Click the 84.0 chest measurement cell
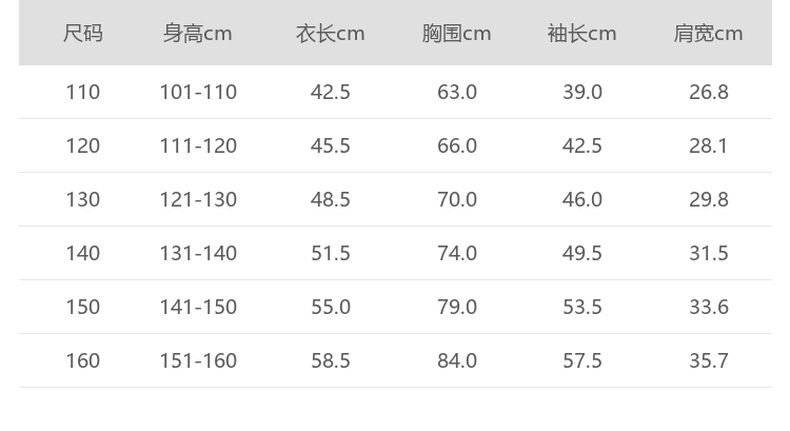 point(456,361)
